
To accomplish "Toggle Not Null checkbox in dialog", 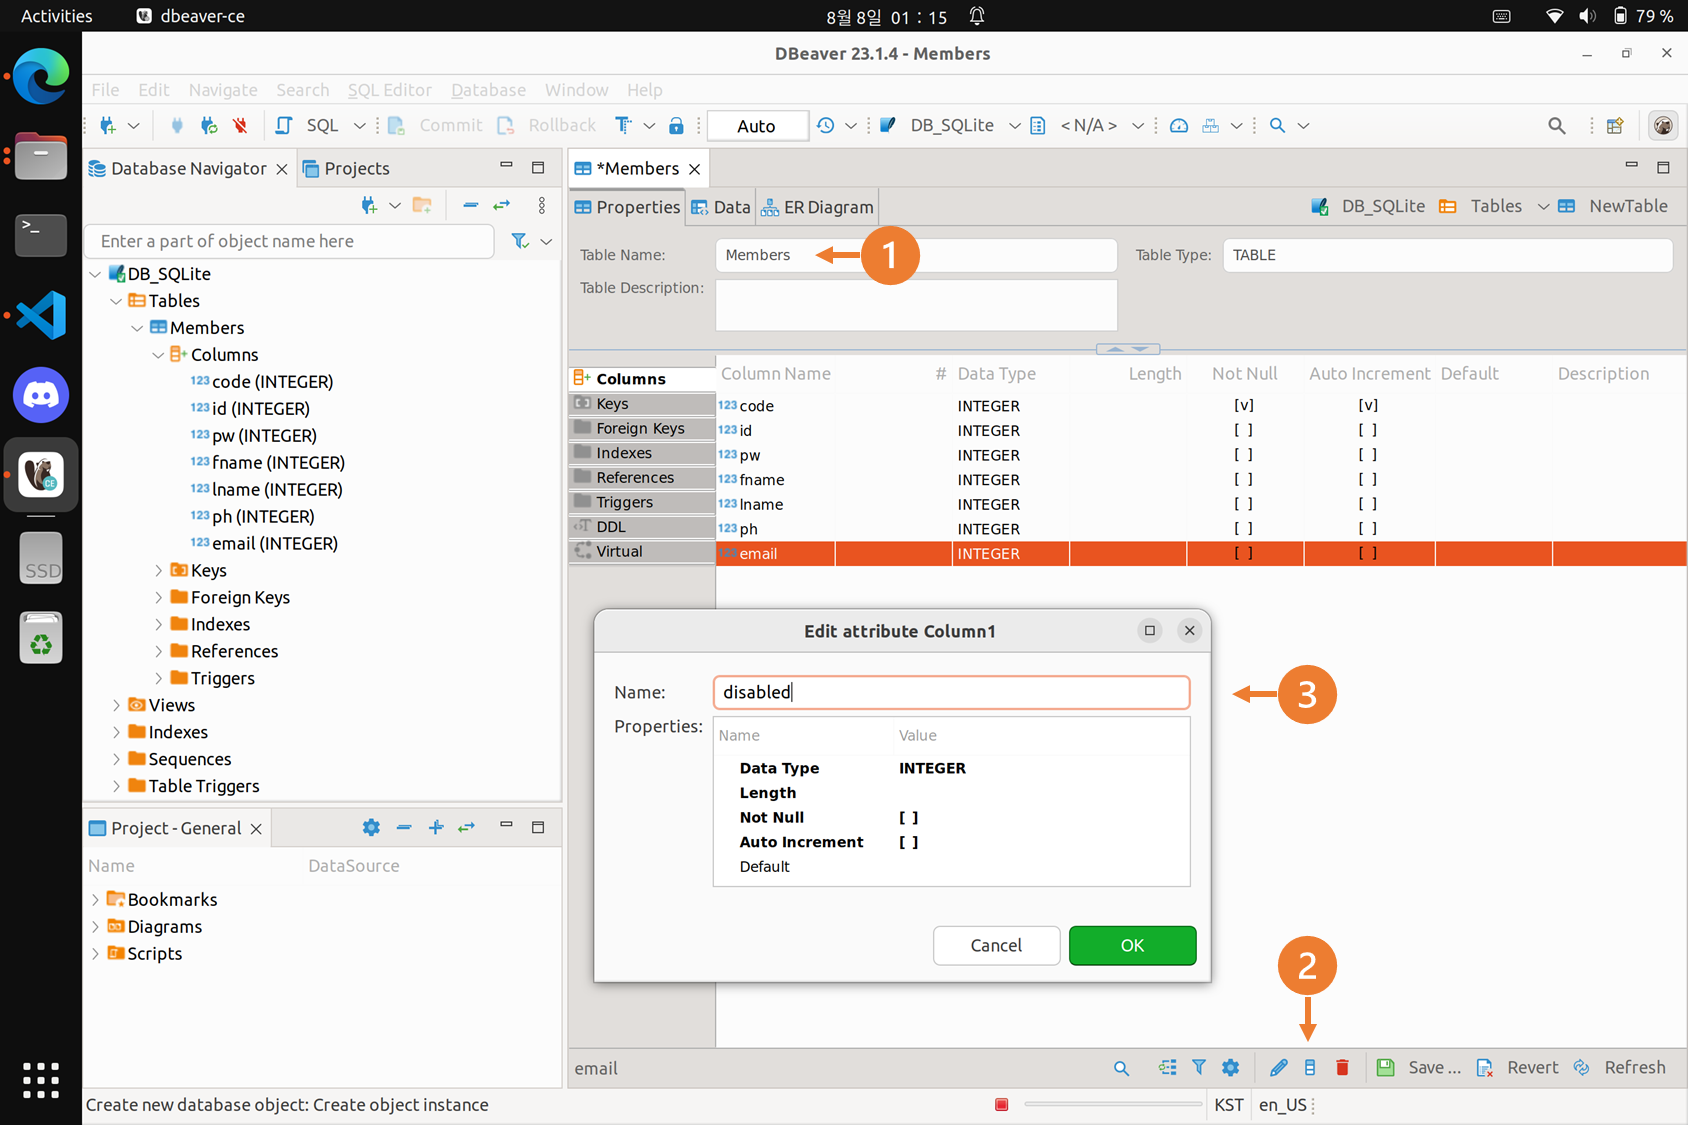I will coord(908,817).
